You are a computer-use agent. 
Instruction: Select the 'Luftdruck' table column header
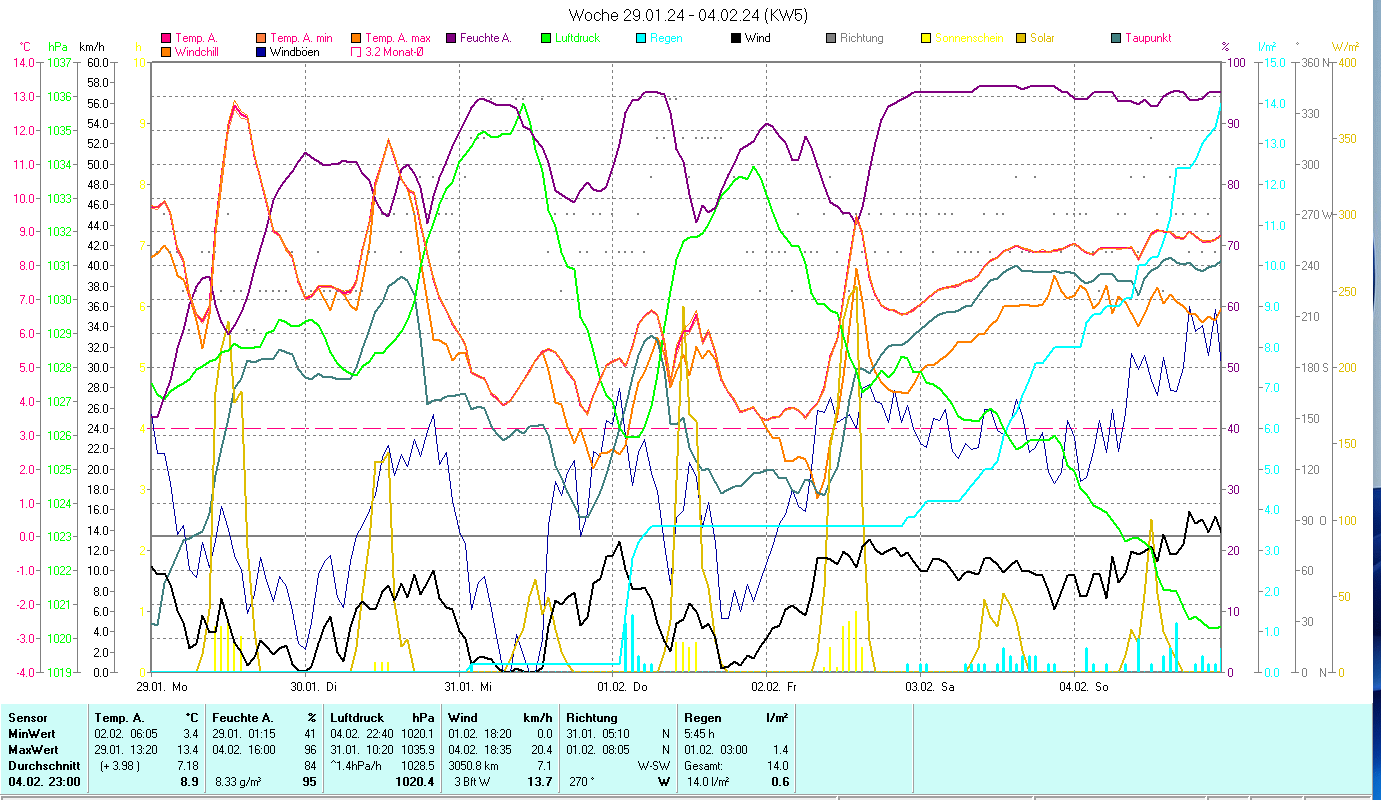coord(357,718)
